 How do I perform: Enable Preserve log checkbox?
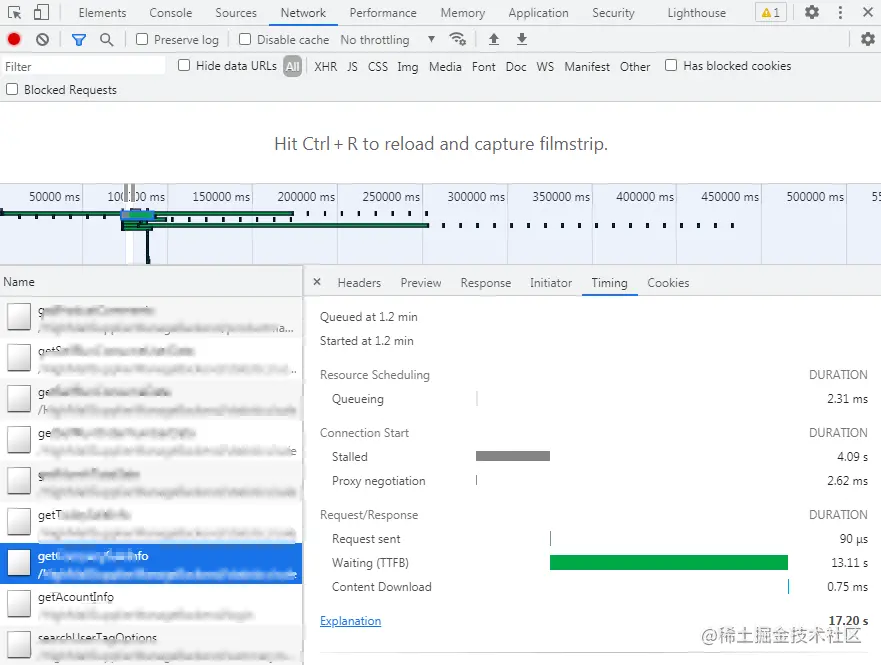142,39
